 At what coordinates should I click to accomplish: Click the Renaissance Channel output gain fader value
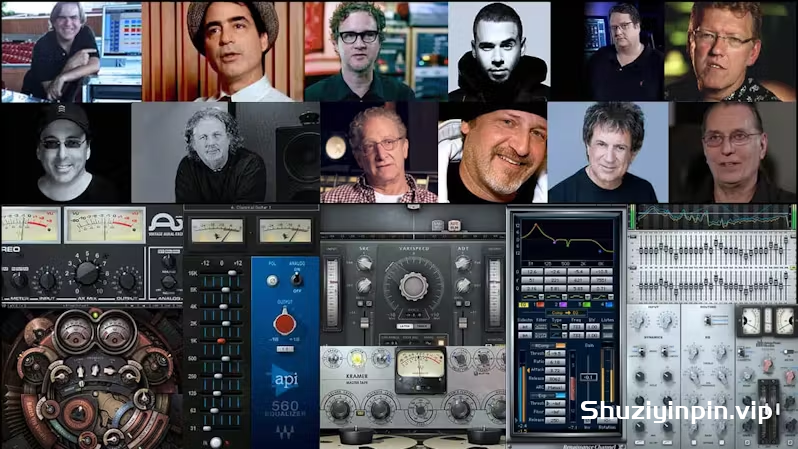pyautogui.click(x=589, y=377)
